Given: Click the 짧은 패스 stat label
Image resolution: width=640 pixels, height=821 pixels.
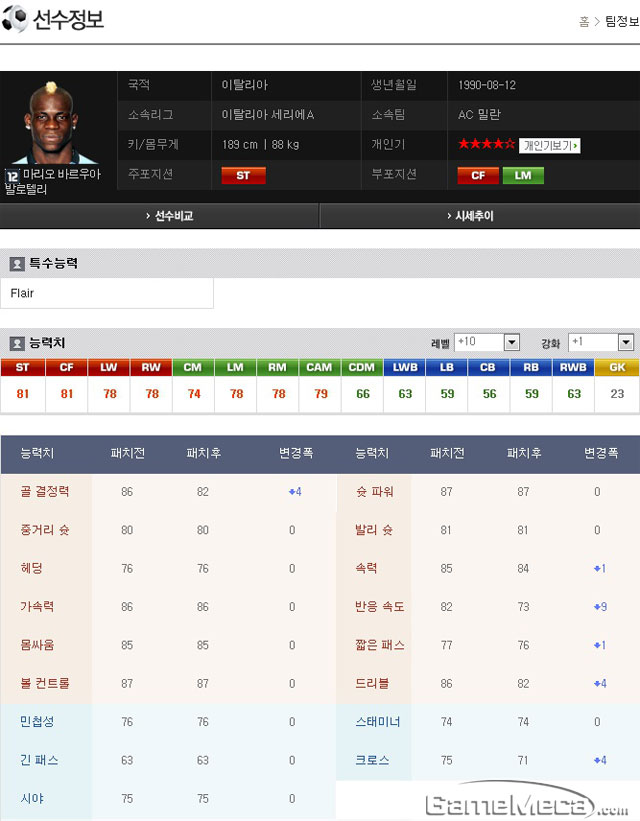Looking at the screenshot, I should [379, 645].
